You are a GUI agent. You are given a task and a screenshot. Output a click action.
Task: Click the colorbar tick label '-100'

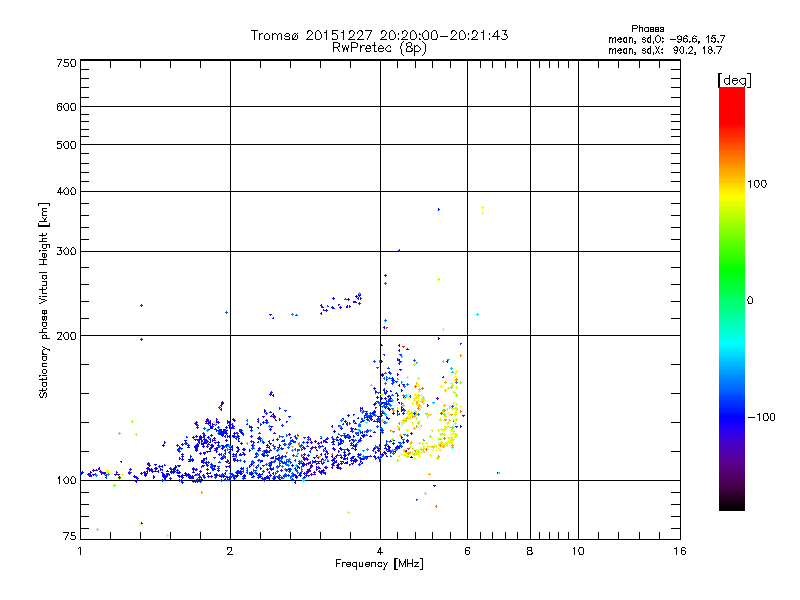point(761,417)
